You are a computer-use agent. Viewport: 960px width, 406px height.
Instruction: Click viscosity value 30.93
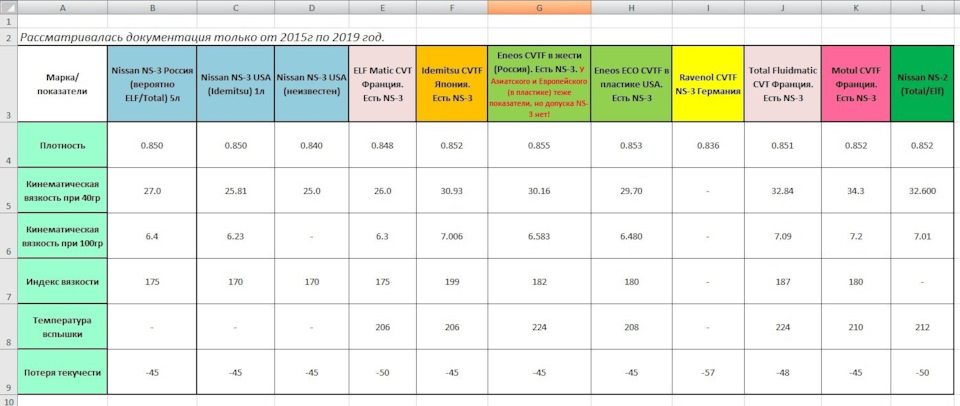pyautogui.click(x=452, y=190)
